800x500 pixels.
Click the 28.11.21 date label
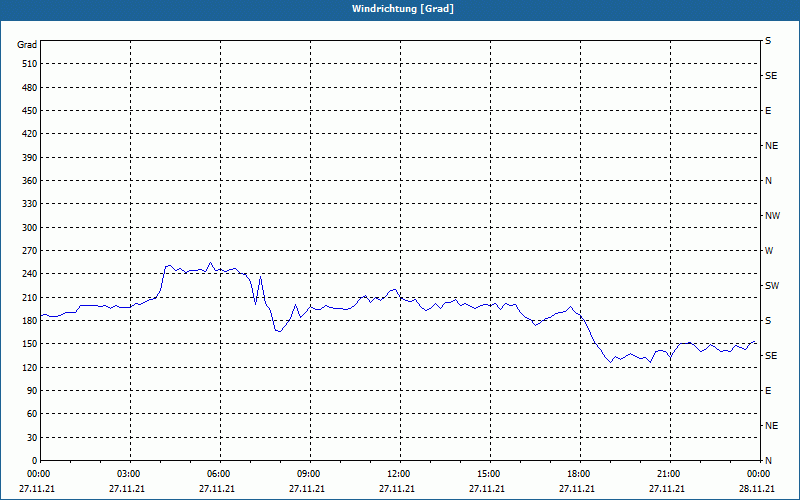point(757,489)
